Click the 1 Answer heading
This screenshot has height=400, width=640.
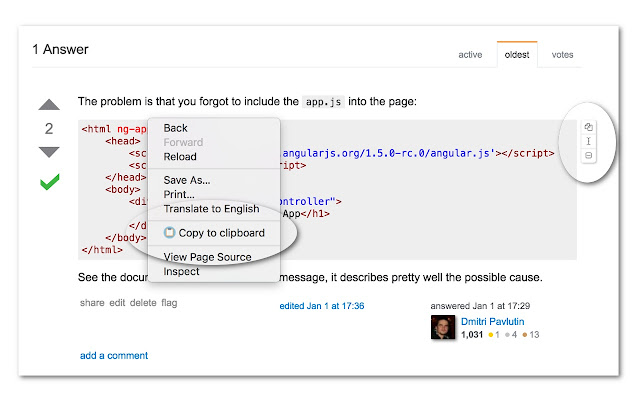click(x=60, y=49)
